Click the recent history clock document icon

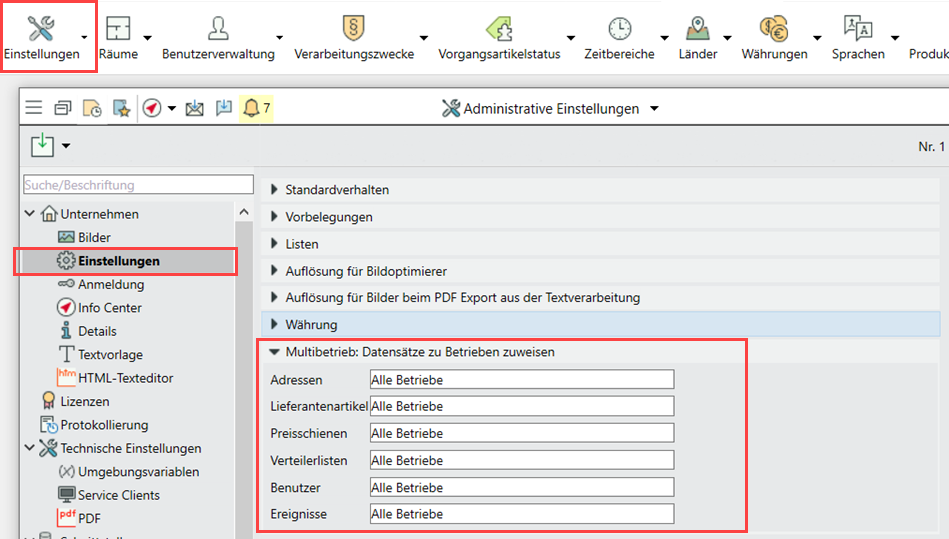(x=92, y=108)
